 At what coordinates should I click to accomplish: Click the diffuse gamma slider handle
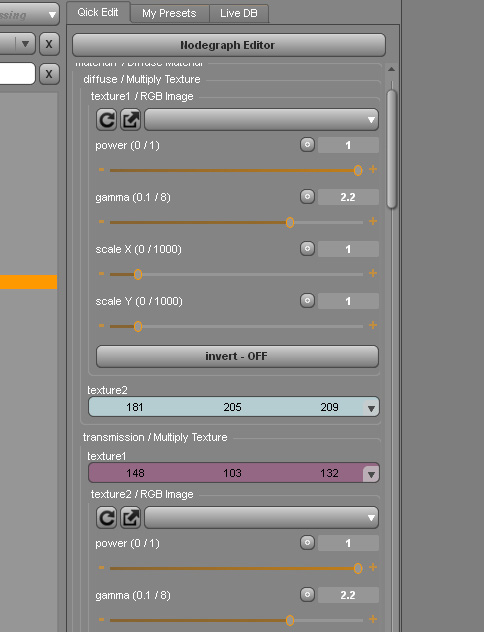290,222
